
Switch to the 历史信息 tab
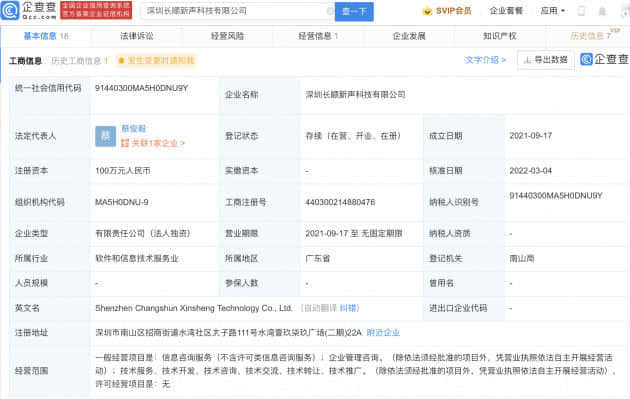(591, 36)
